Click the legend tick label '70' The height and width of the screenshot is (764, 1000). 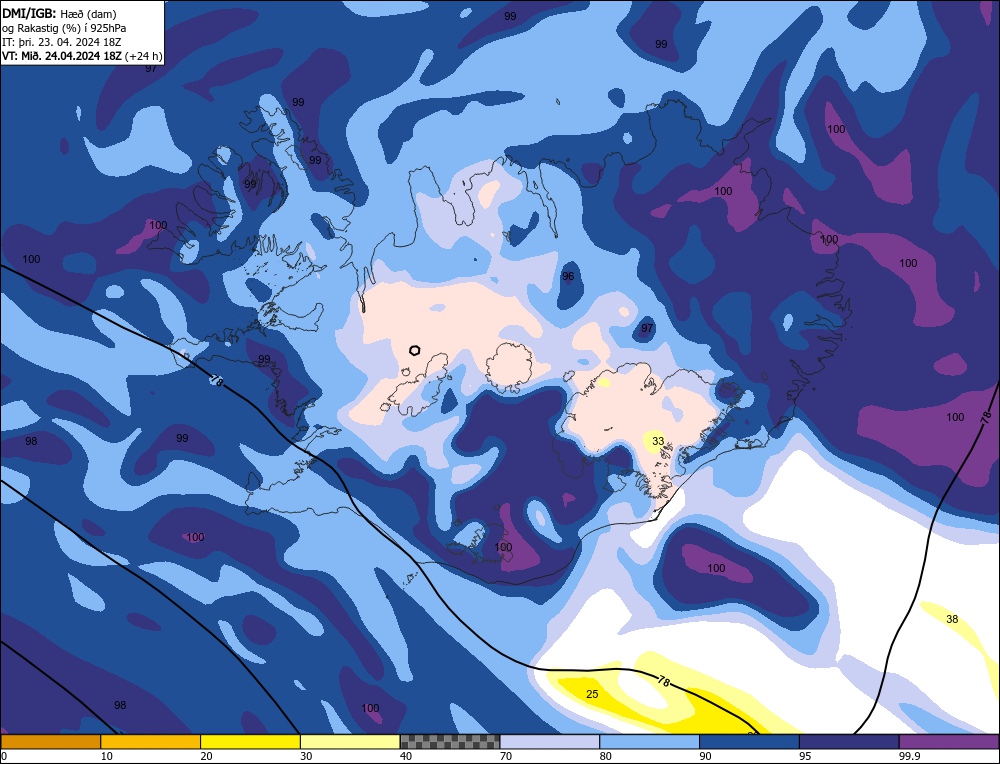(506, 756)
